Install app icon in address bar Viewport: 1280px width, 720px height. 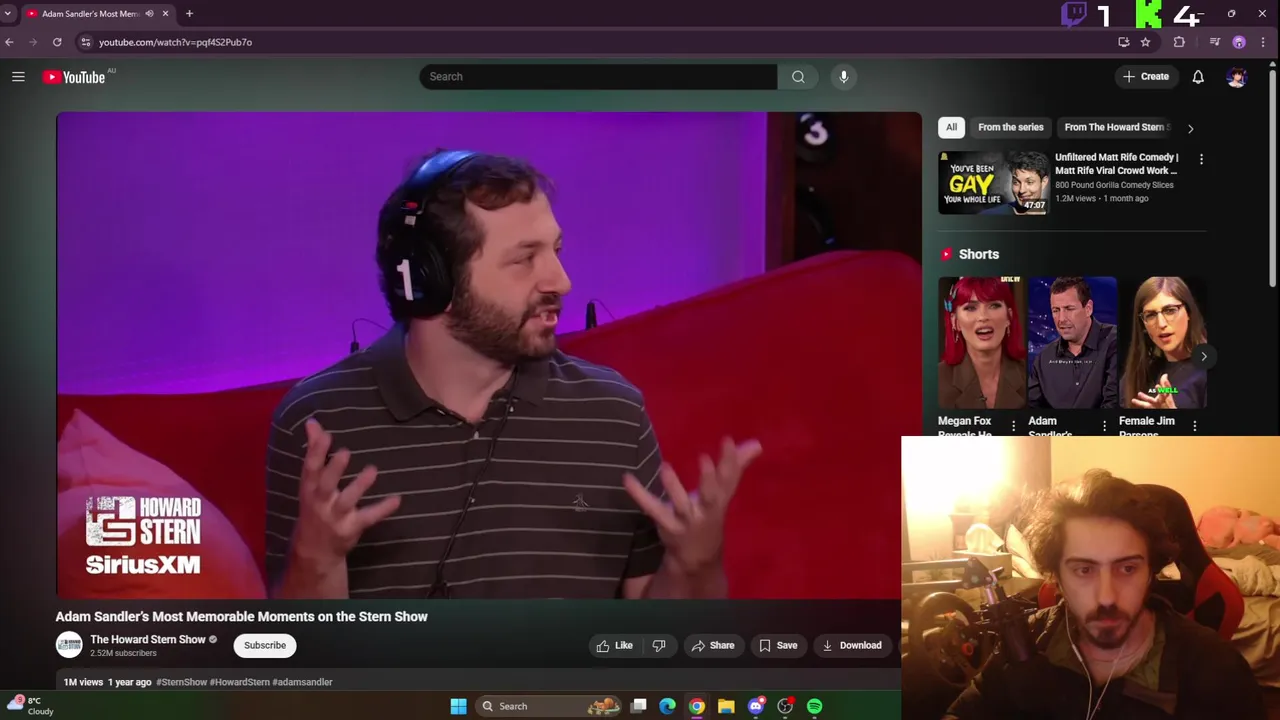[x=1124, y=42]
